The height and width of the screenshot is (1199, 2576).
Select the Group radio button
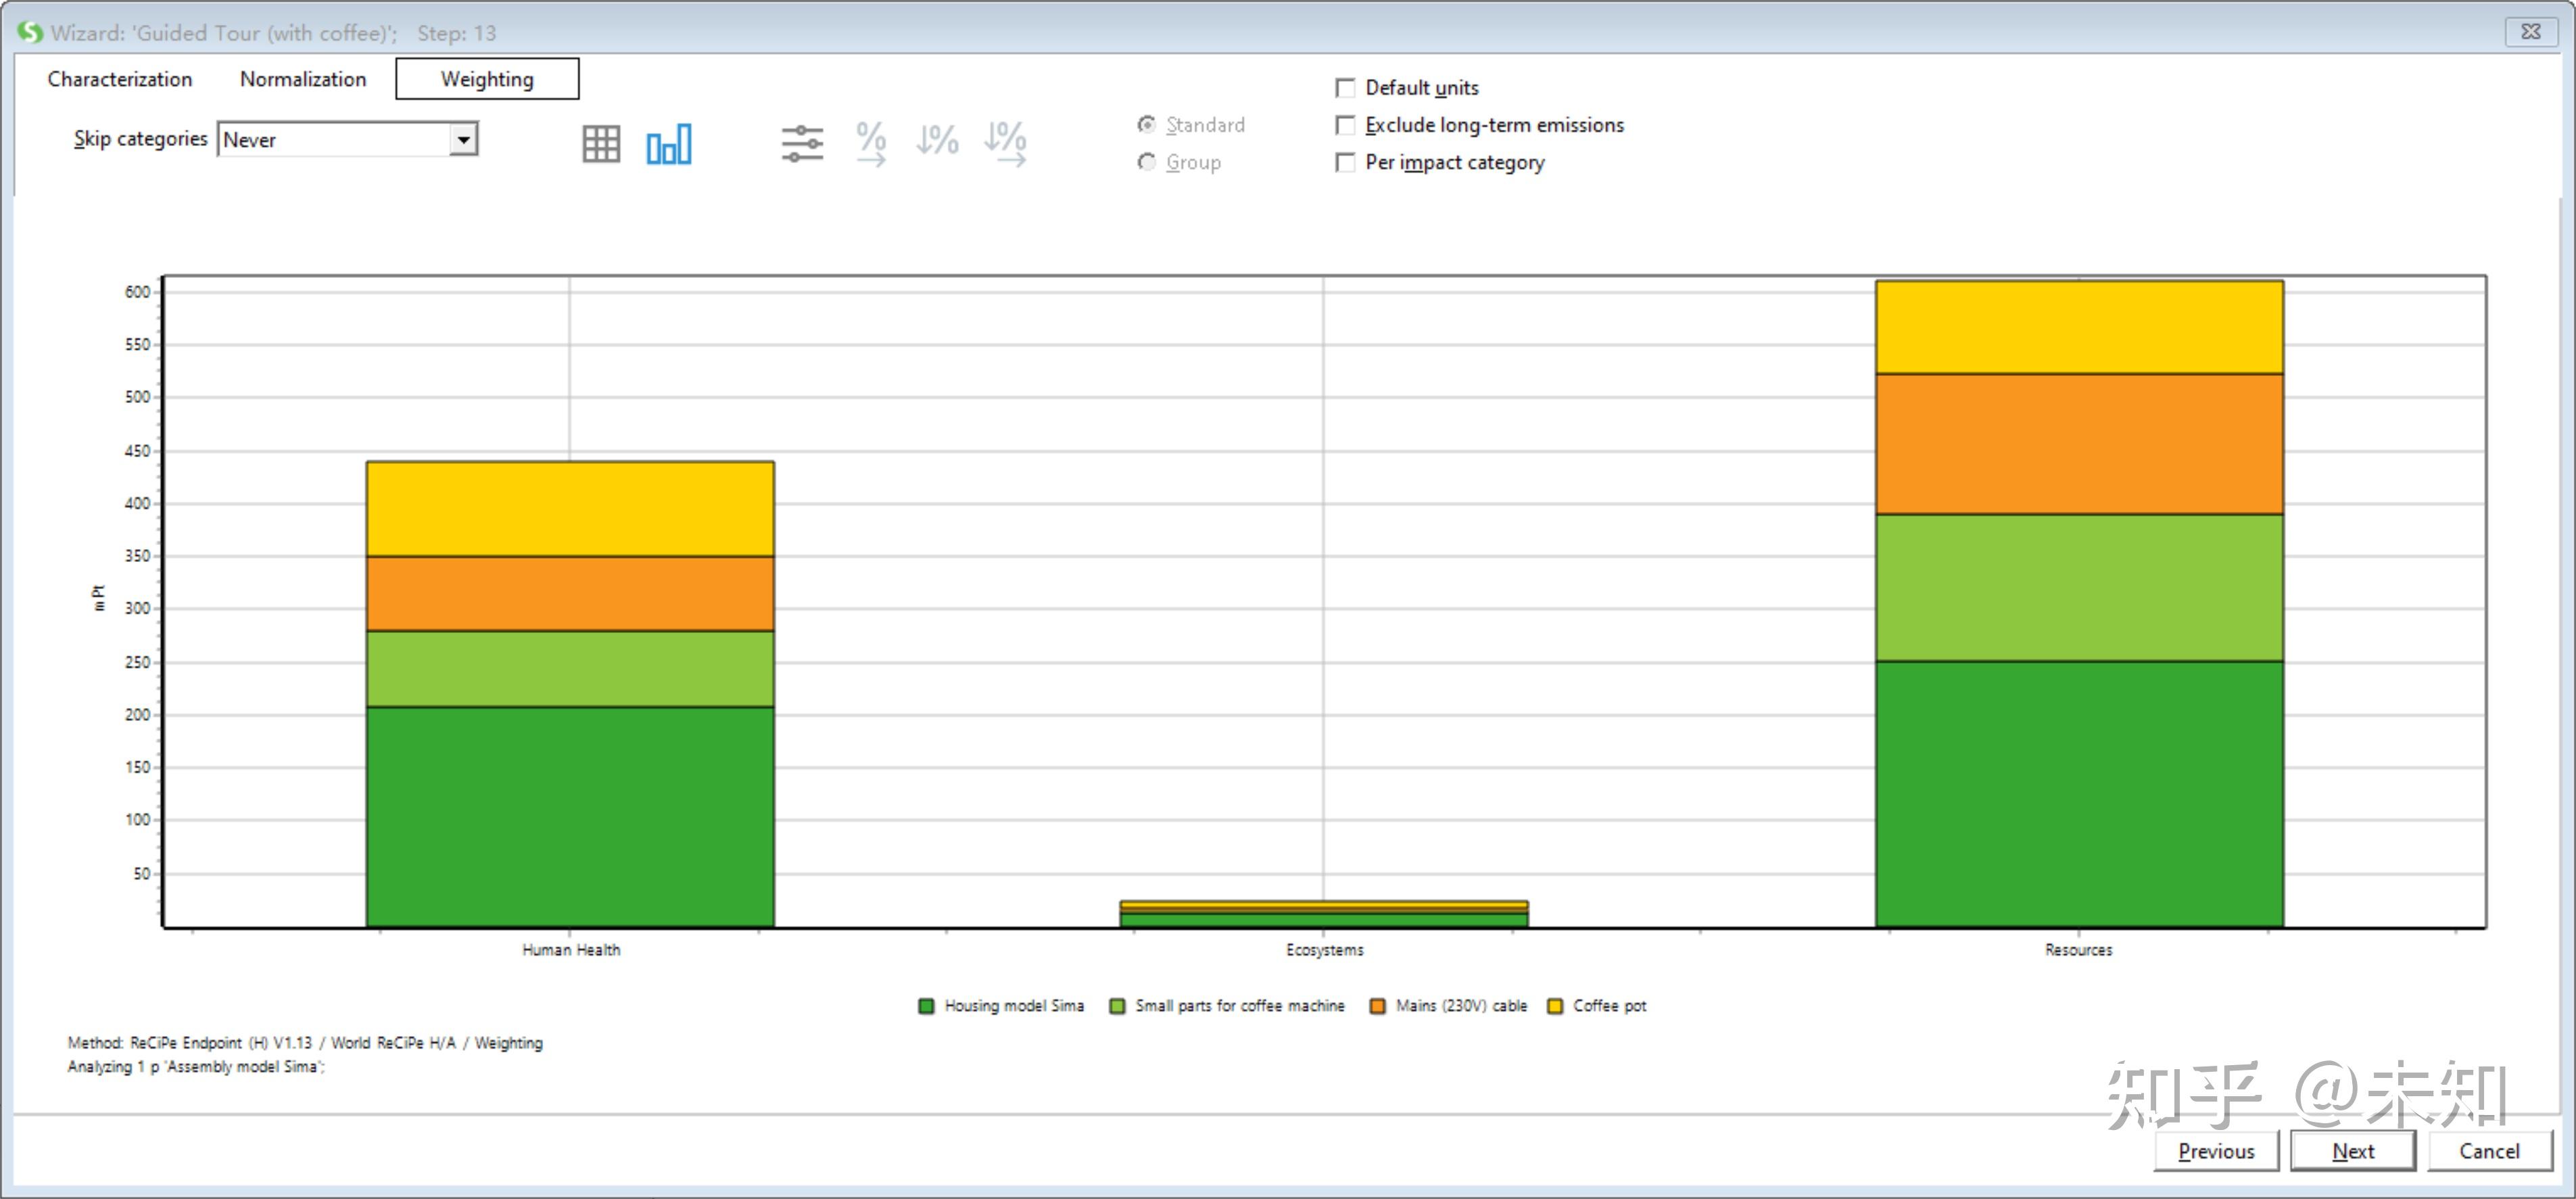coord(1147,161)
